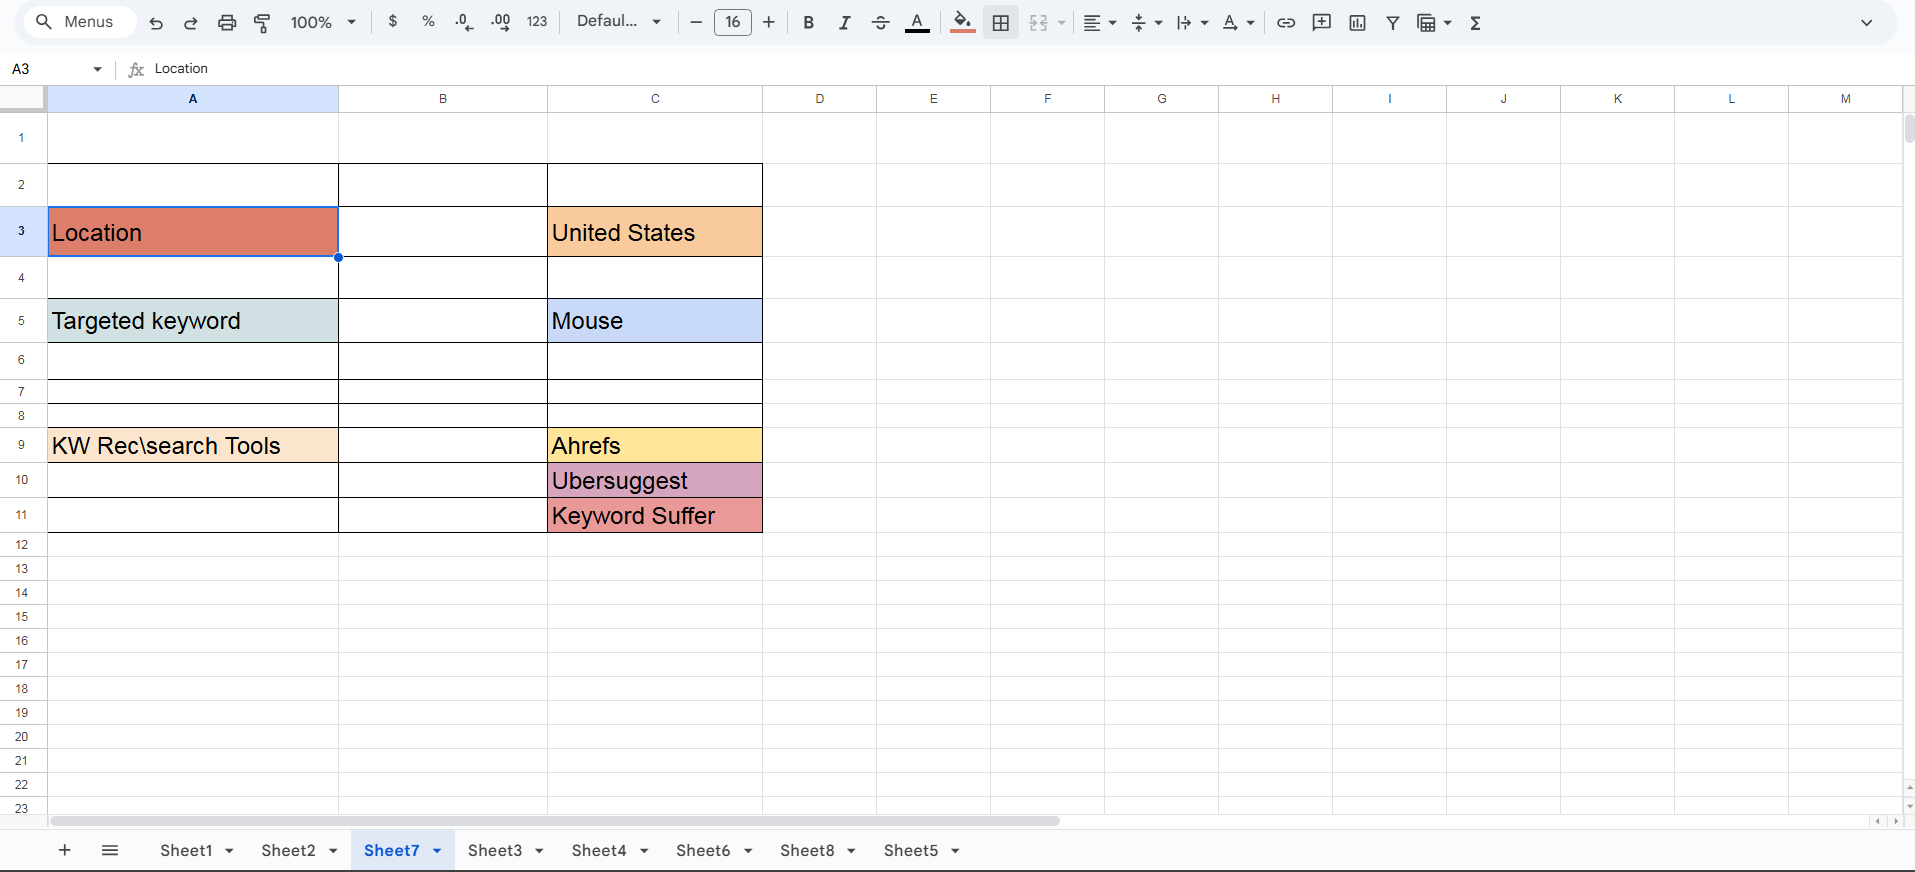
Task: Click the Insert link icon
Action: [x=1286, y=22]
